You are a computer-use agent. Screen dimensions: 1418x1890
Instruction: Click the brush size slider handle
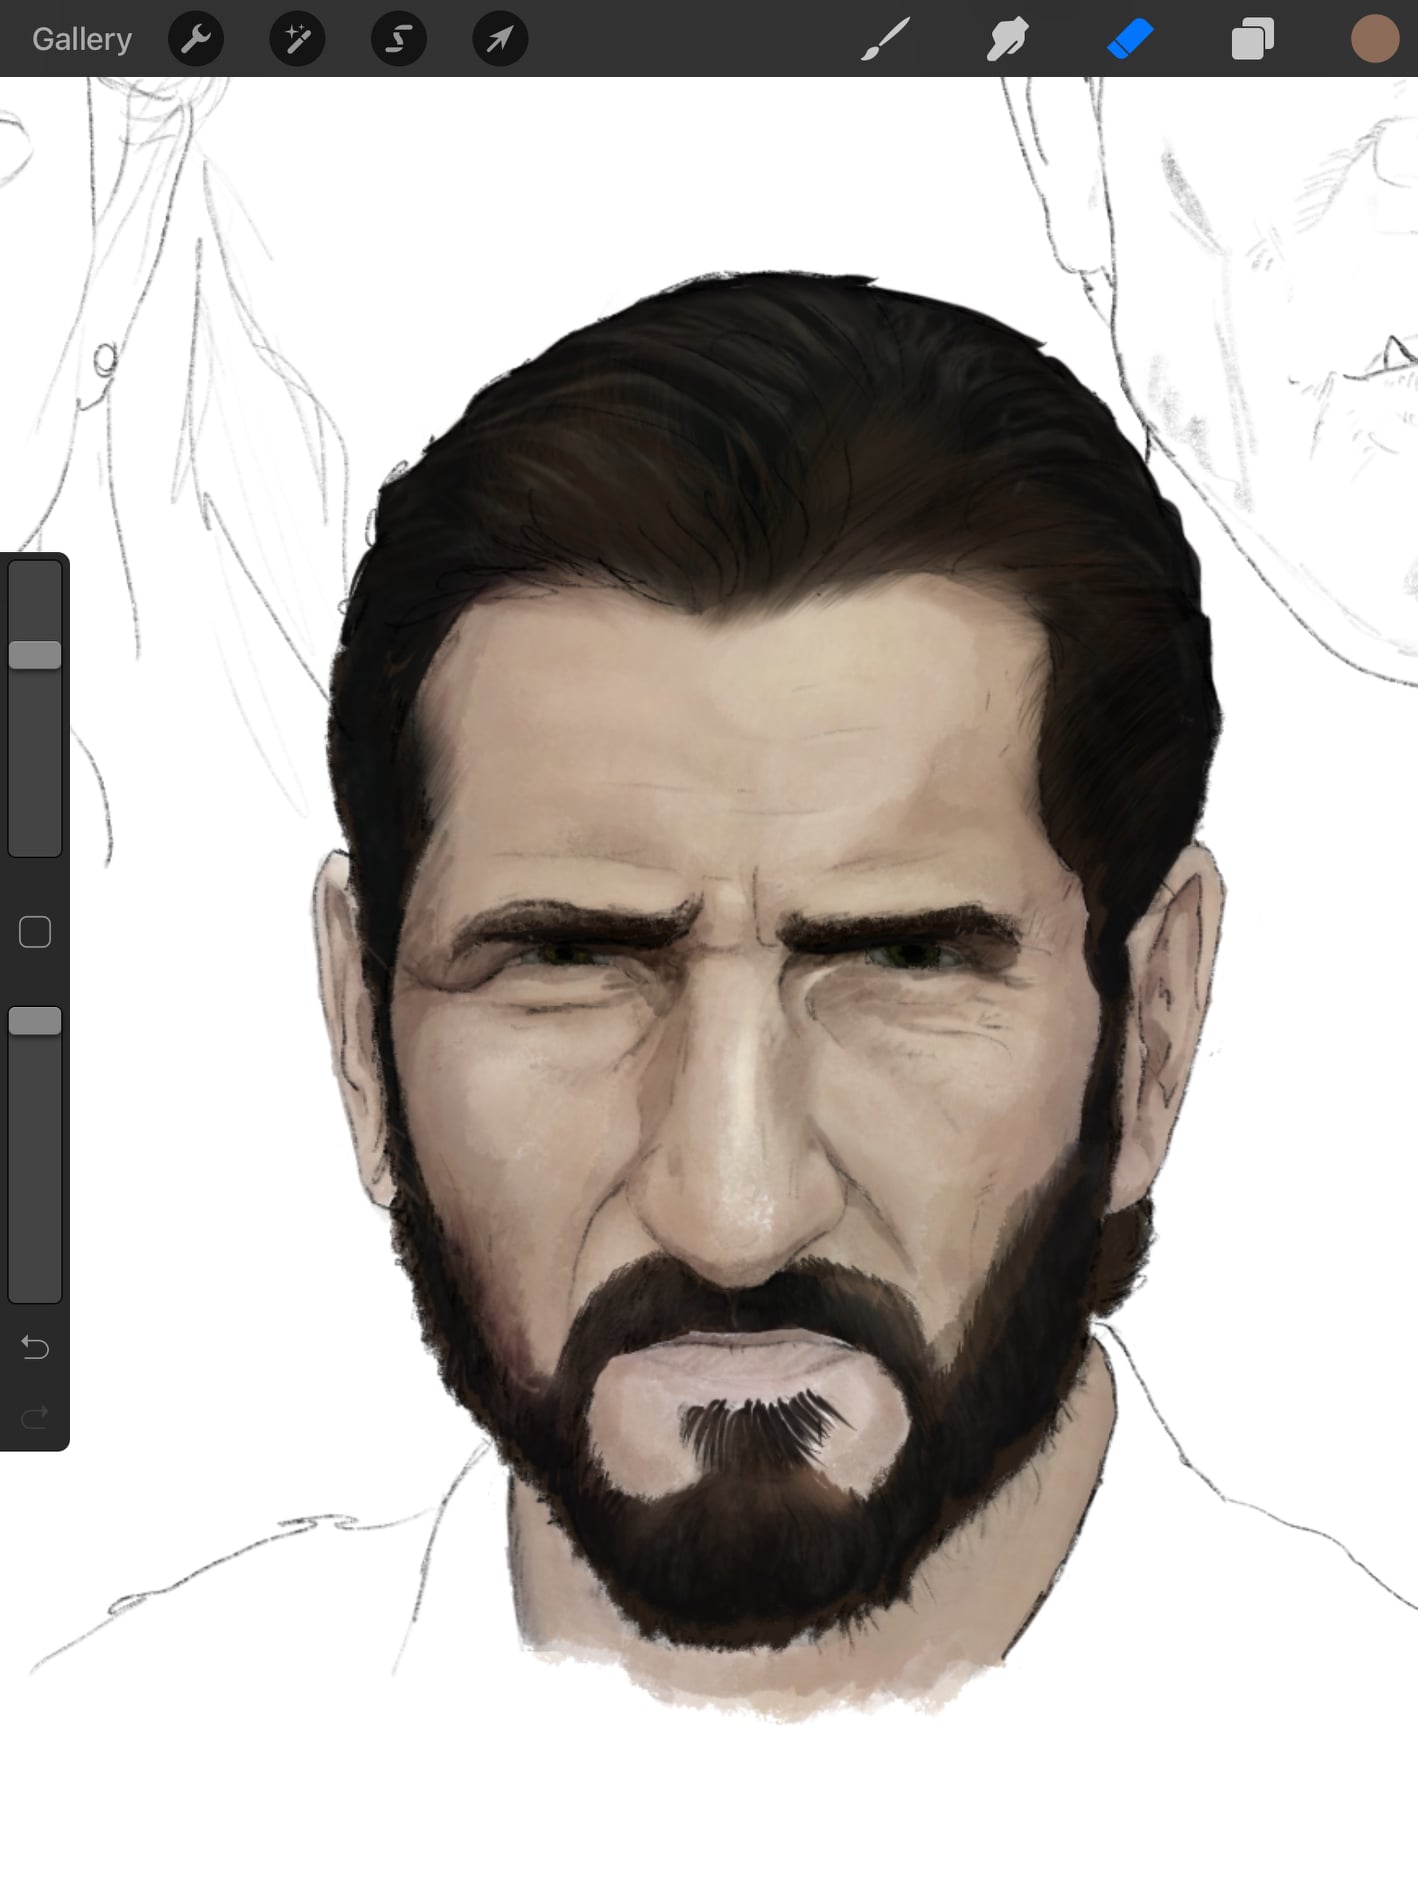tap(35, 655)
